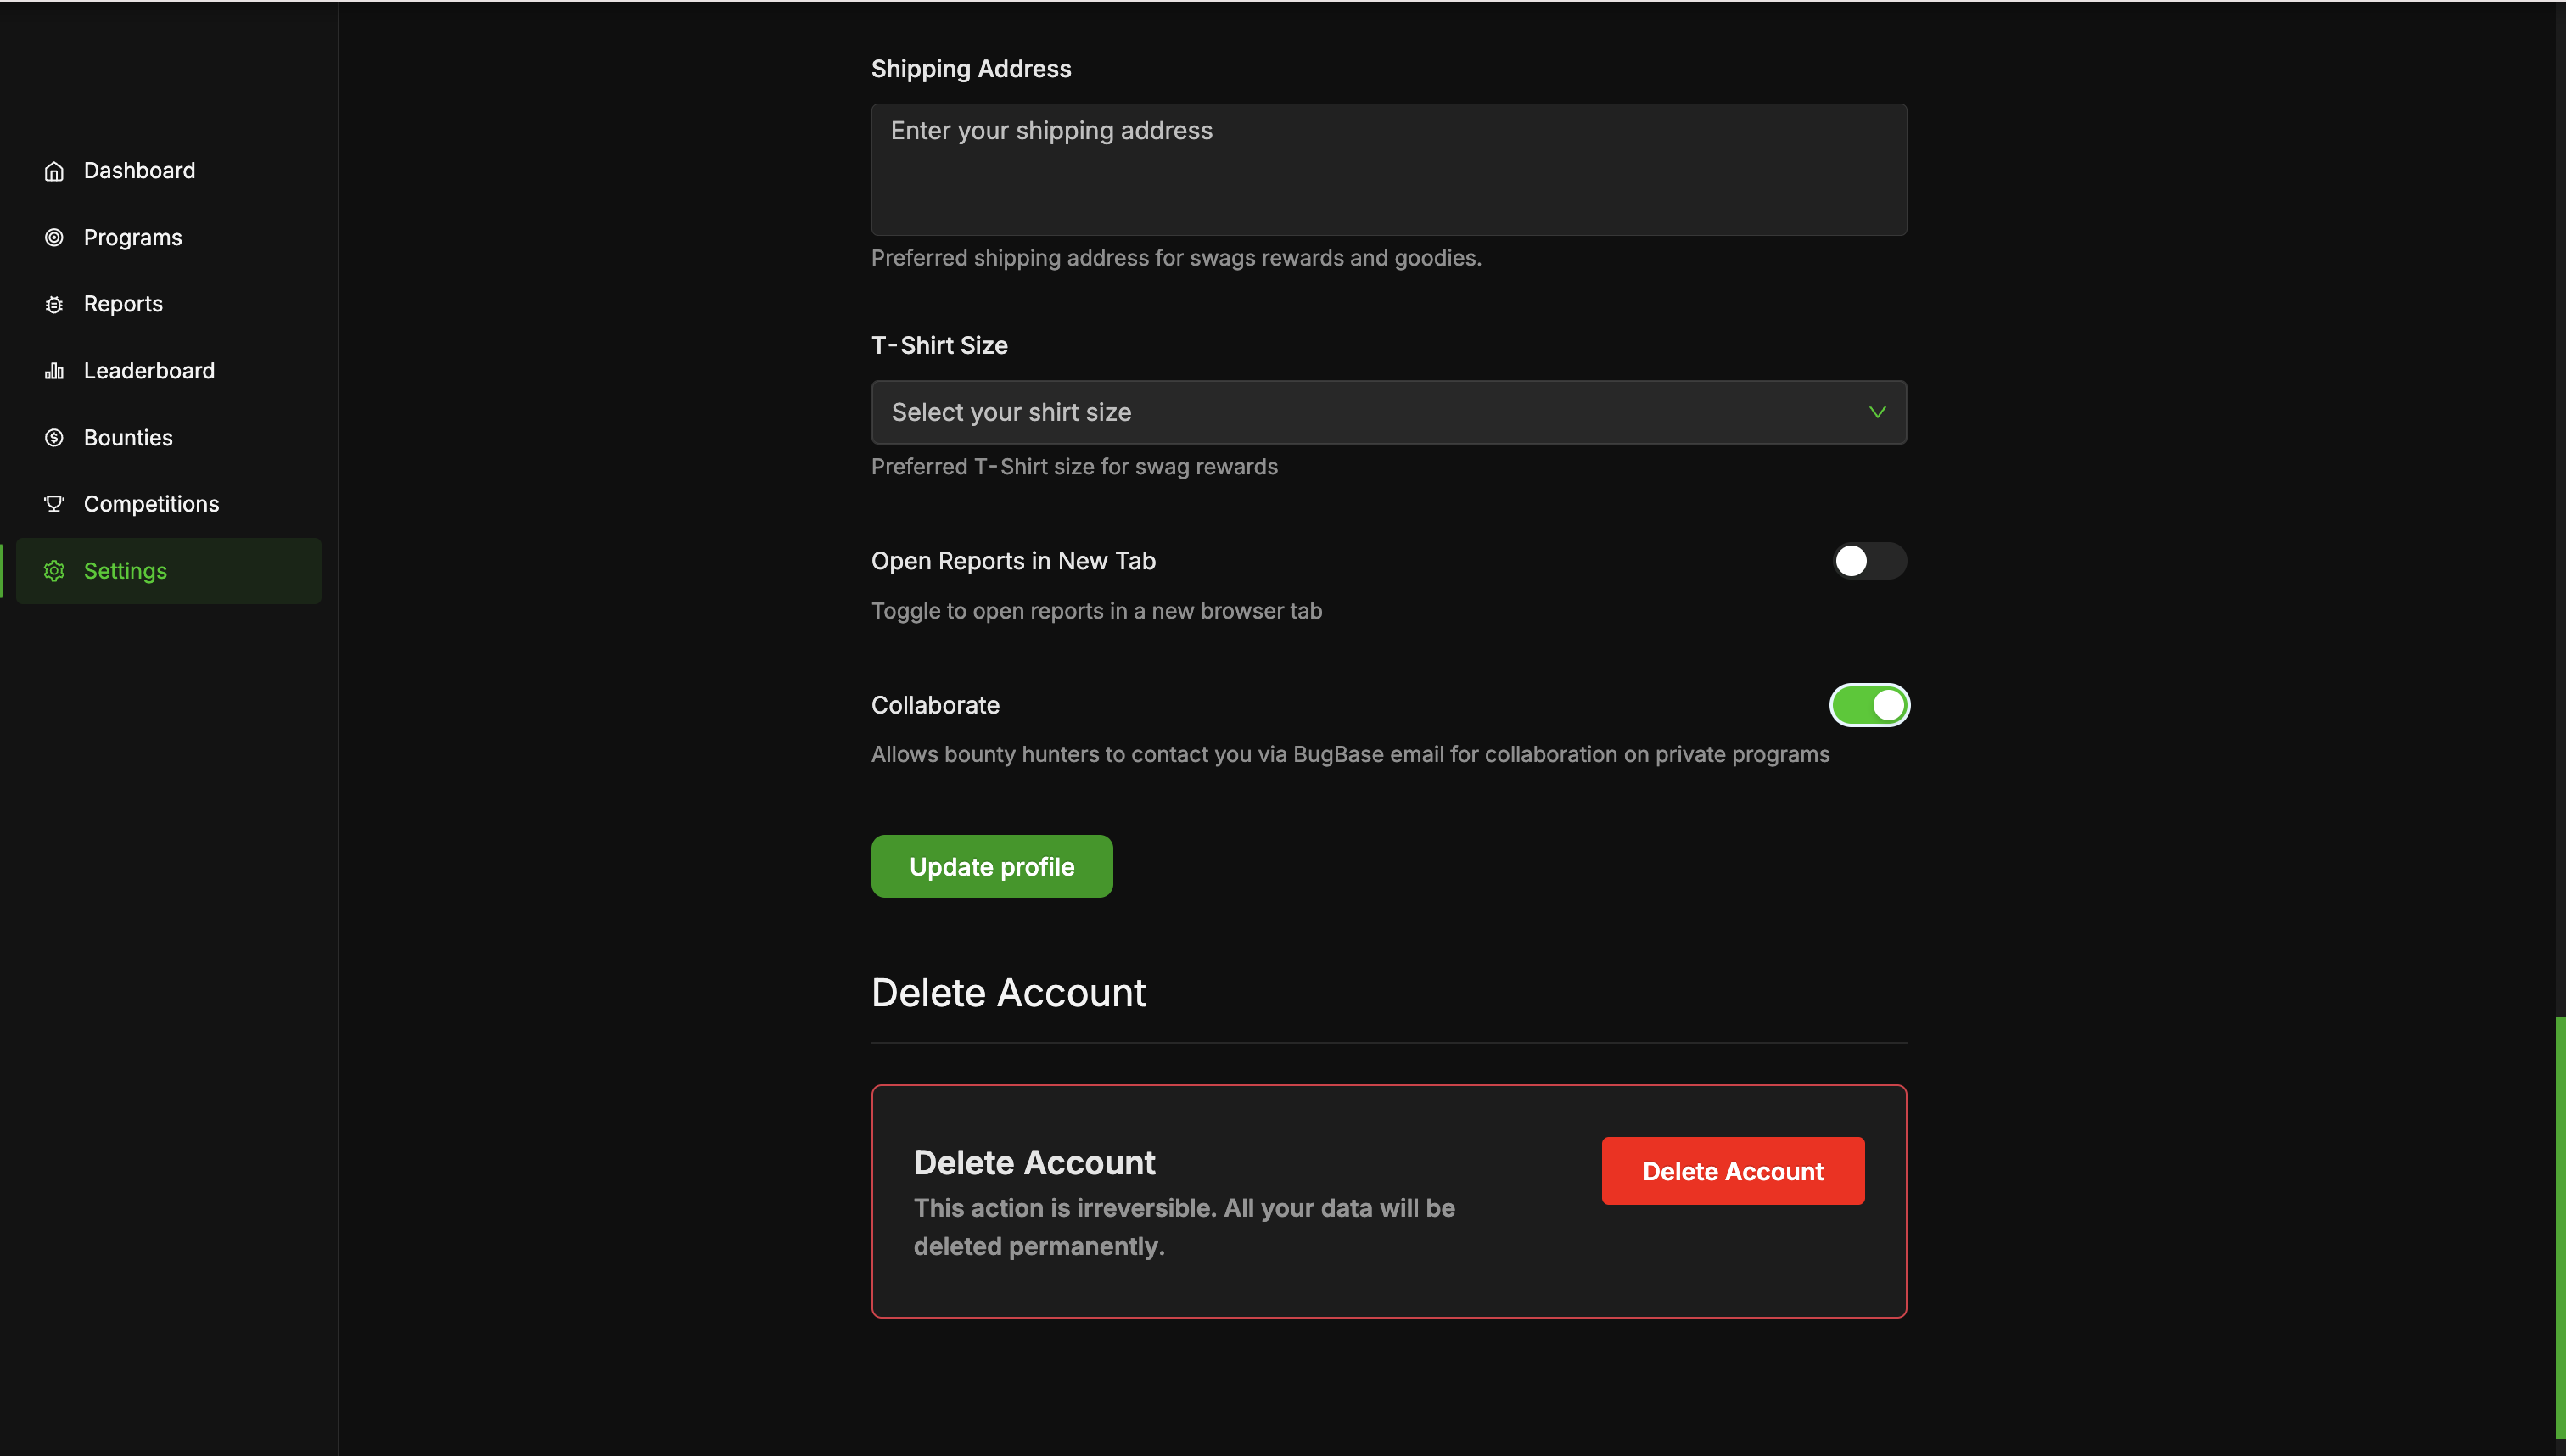
Task: Focus the shipping address text area
Action: point(1388,170)
